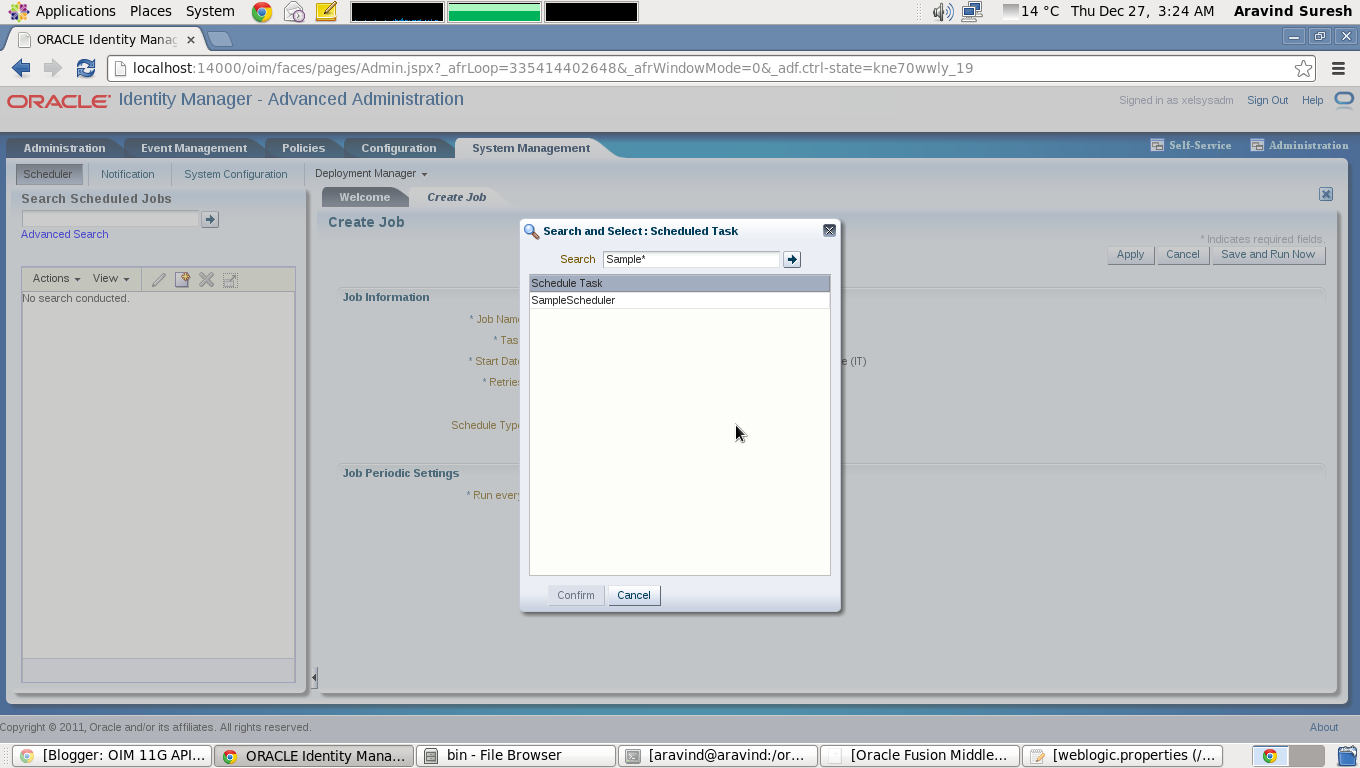Cancel the Search and Select dialog

(634, 595)
